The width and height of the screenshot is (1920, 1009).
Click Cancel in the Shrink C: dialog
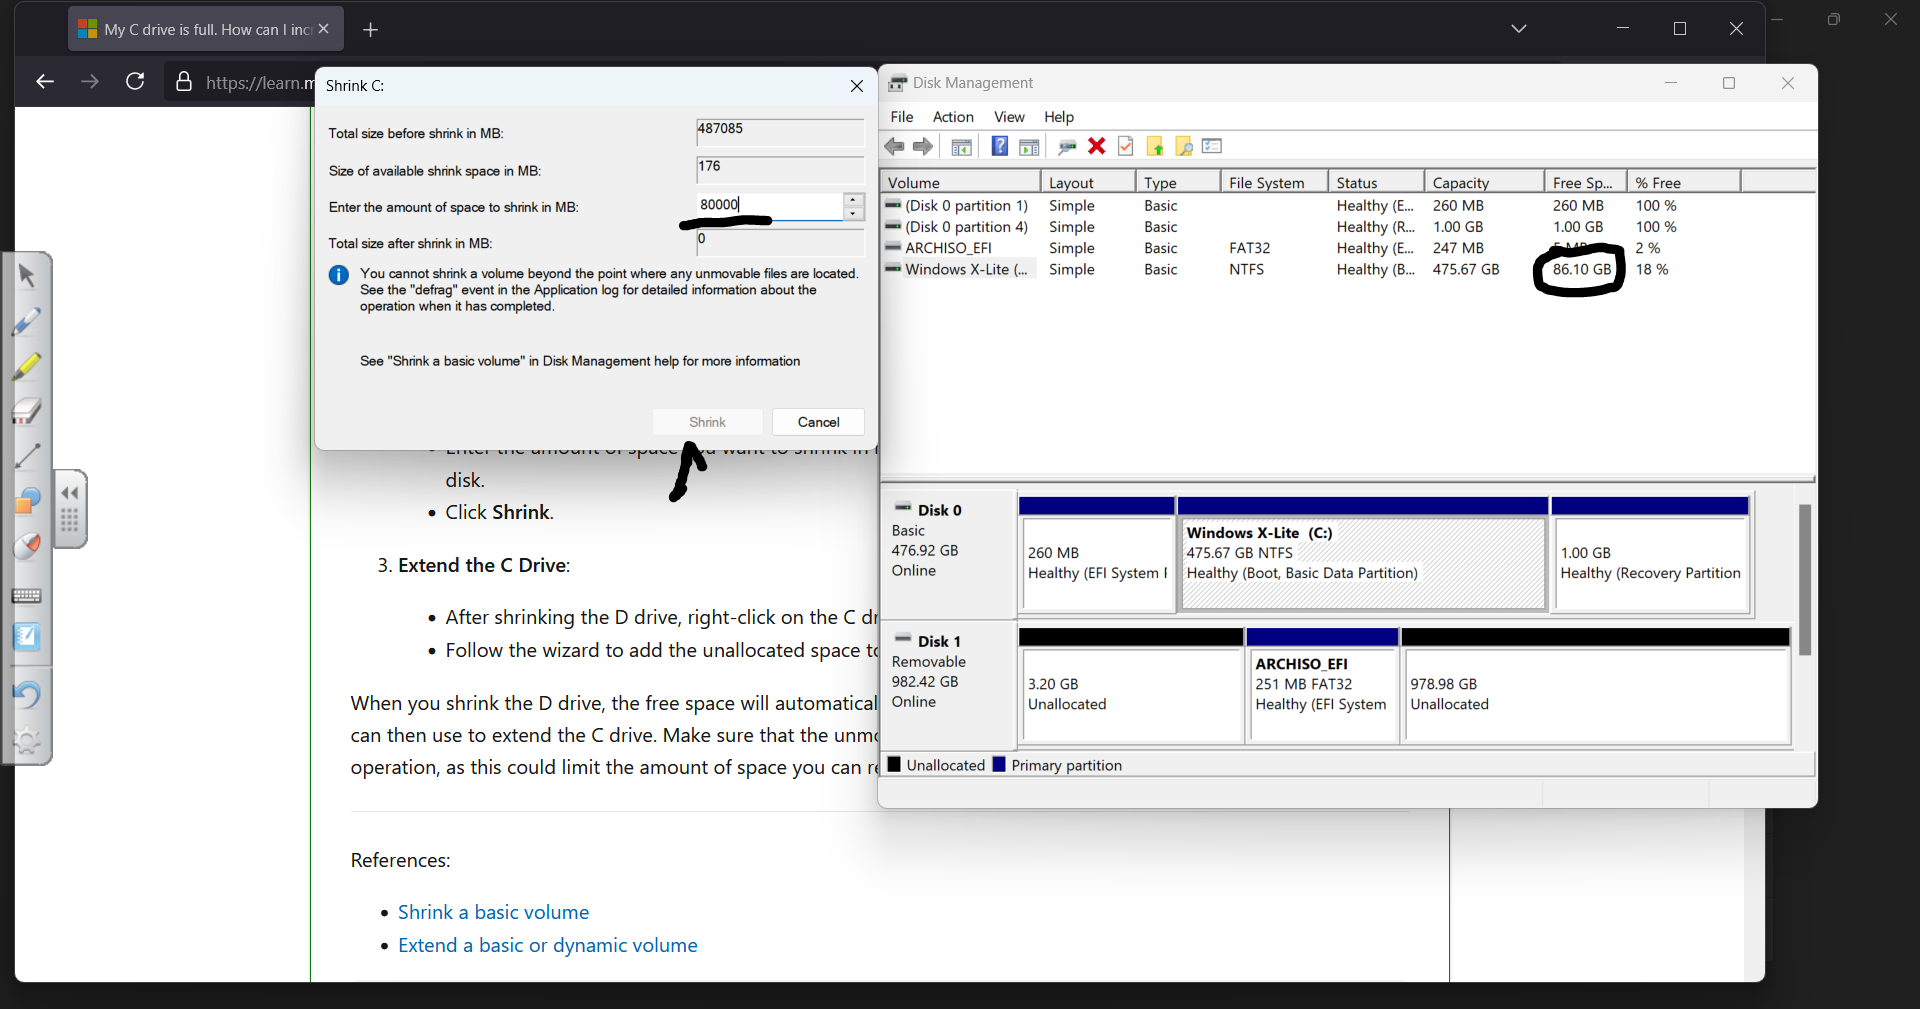click(818, 422)
